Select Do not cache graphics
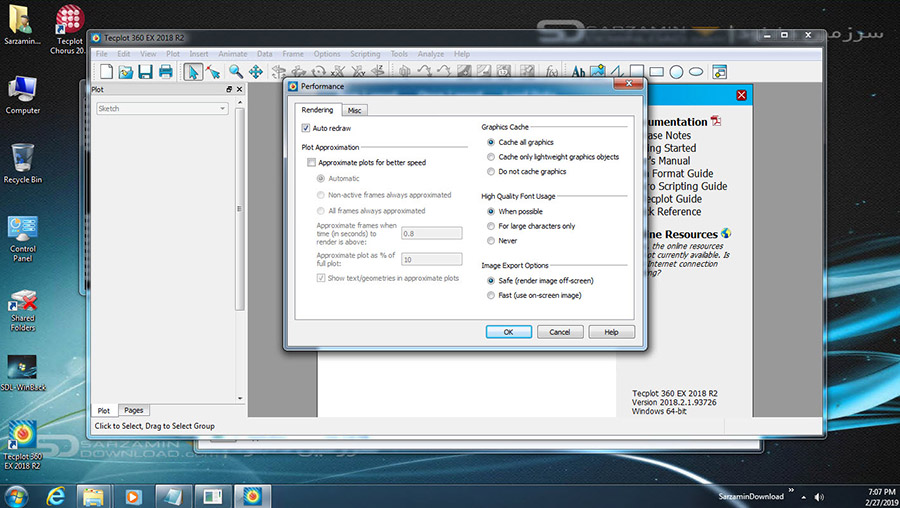 [x=491, y=172]
